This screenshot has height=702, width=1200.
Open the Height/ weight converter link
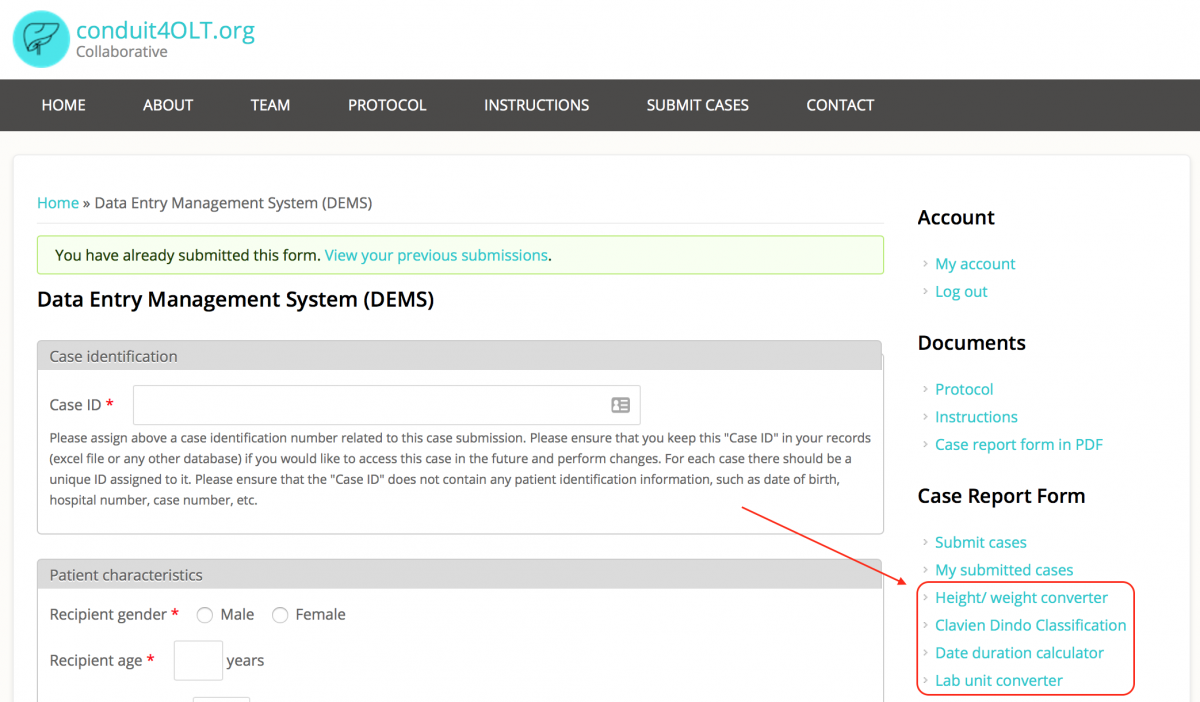pos(1021,598)
